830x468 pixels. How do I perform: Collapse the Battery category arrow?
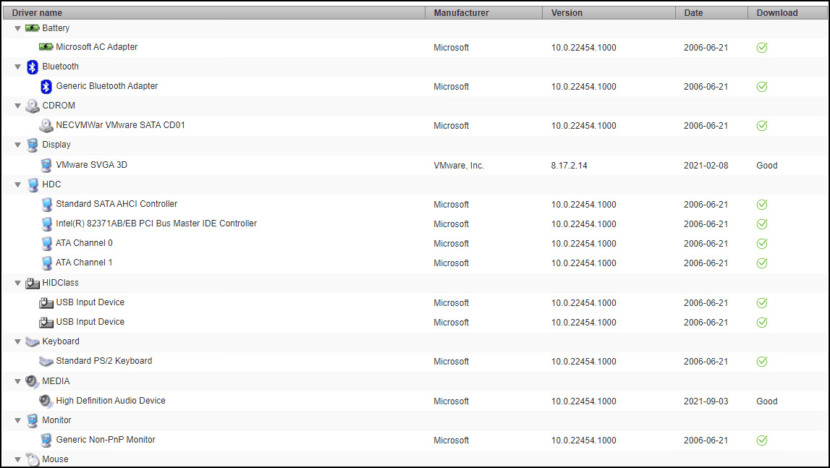pyautogui.click(x=17, y=28)
